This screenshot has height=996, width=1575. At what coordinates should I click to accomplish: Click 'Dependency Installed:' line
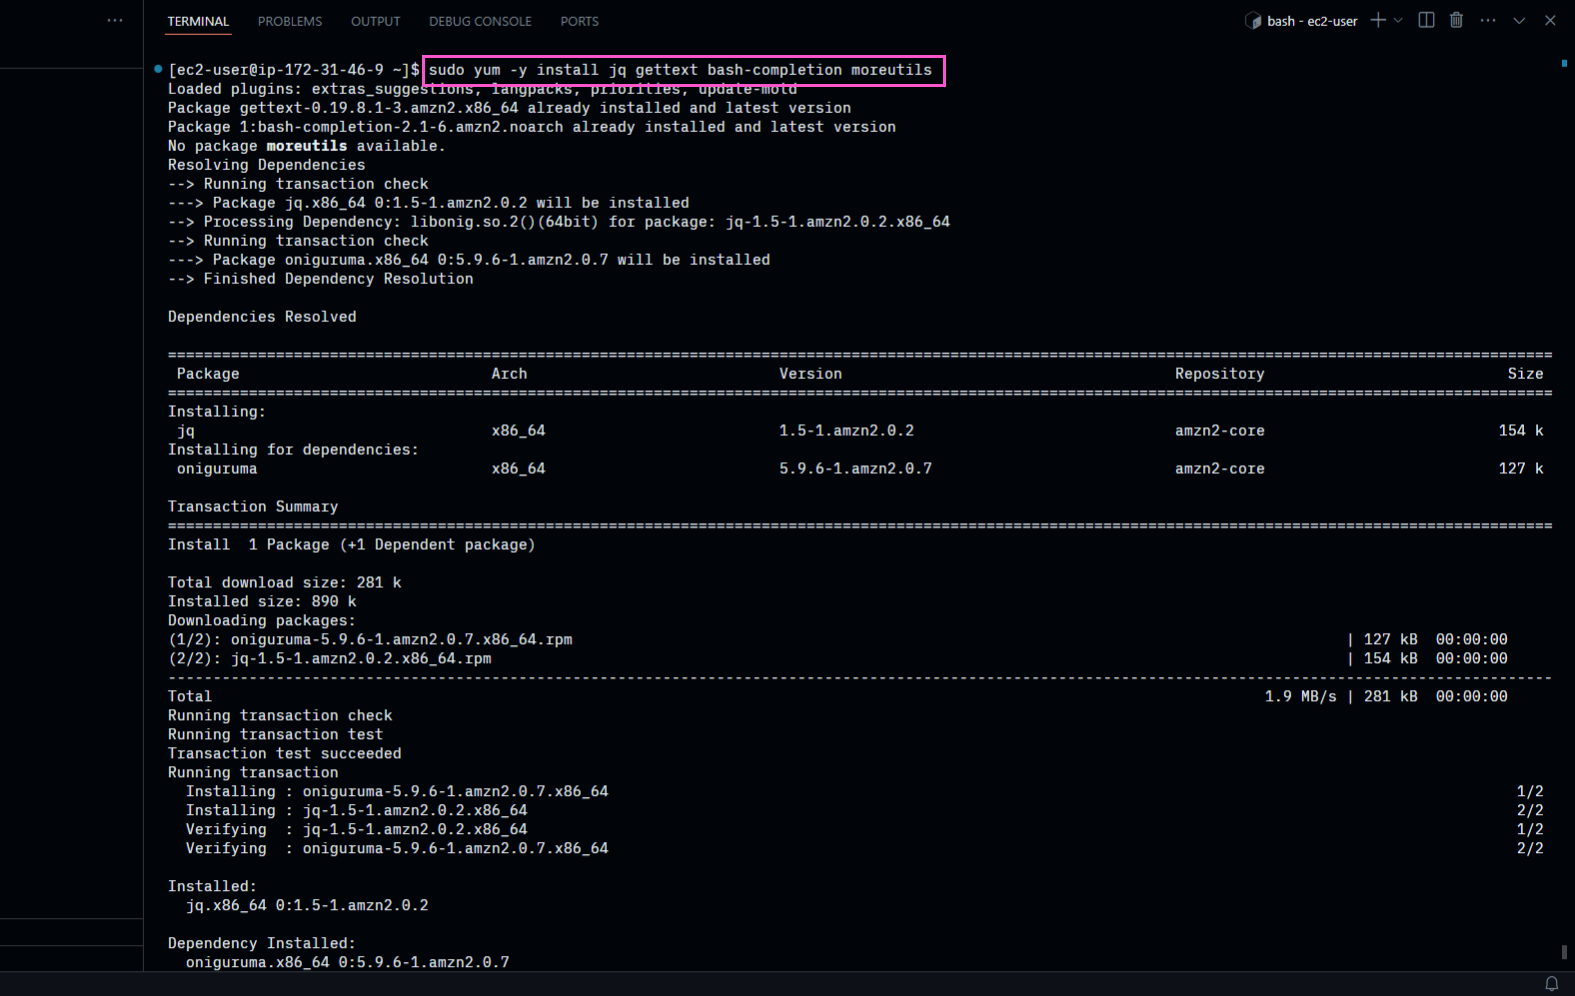click(x=262, y=944)
